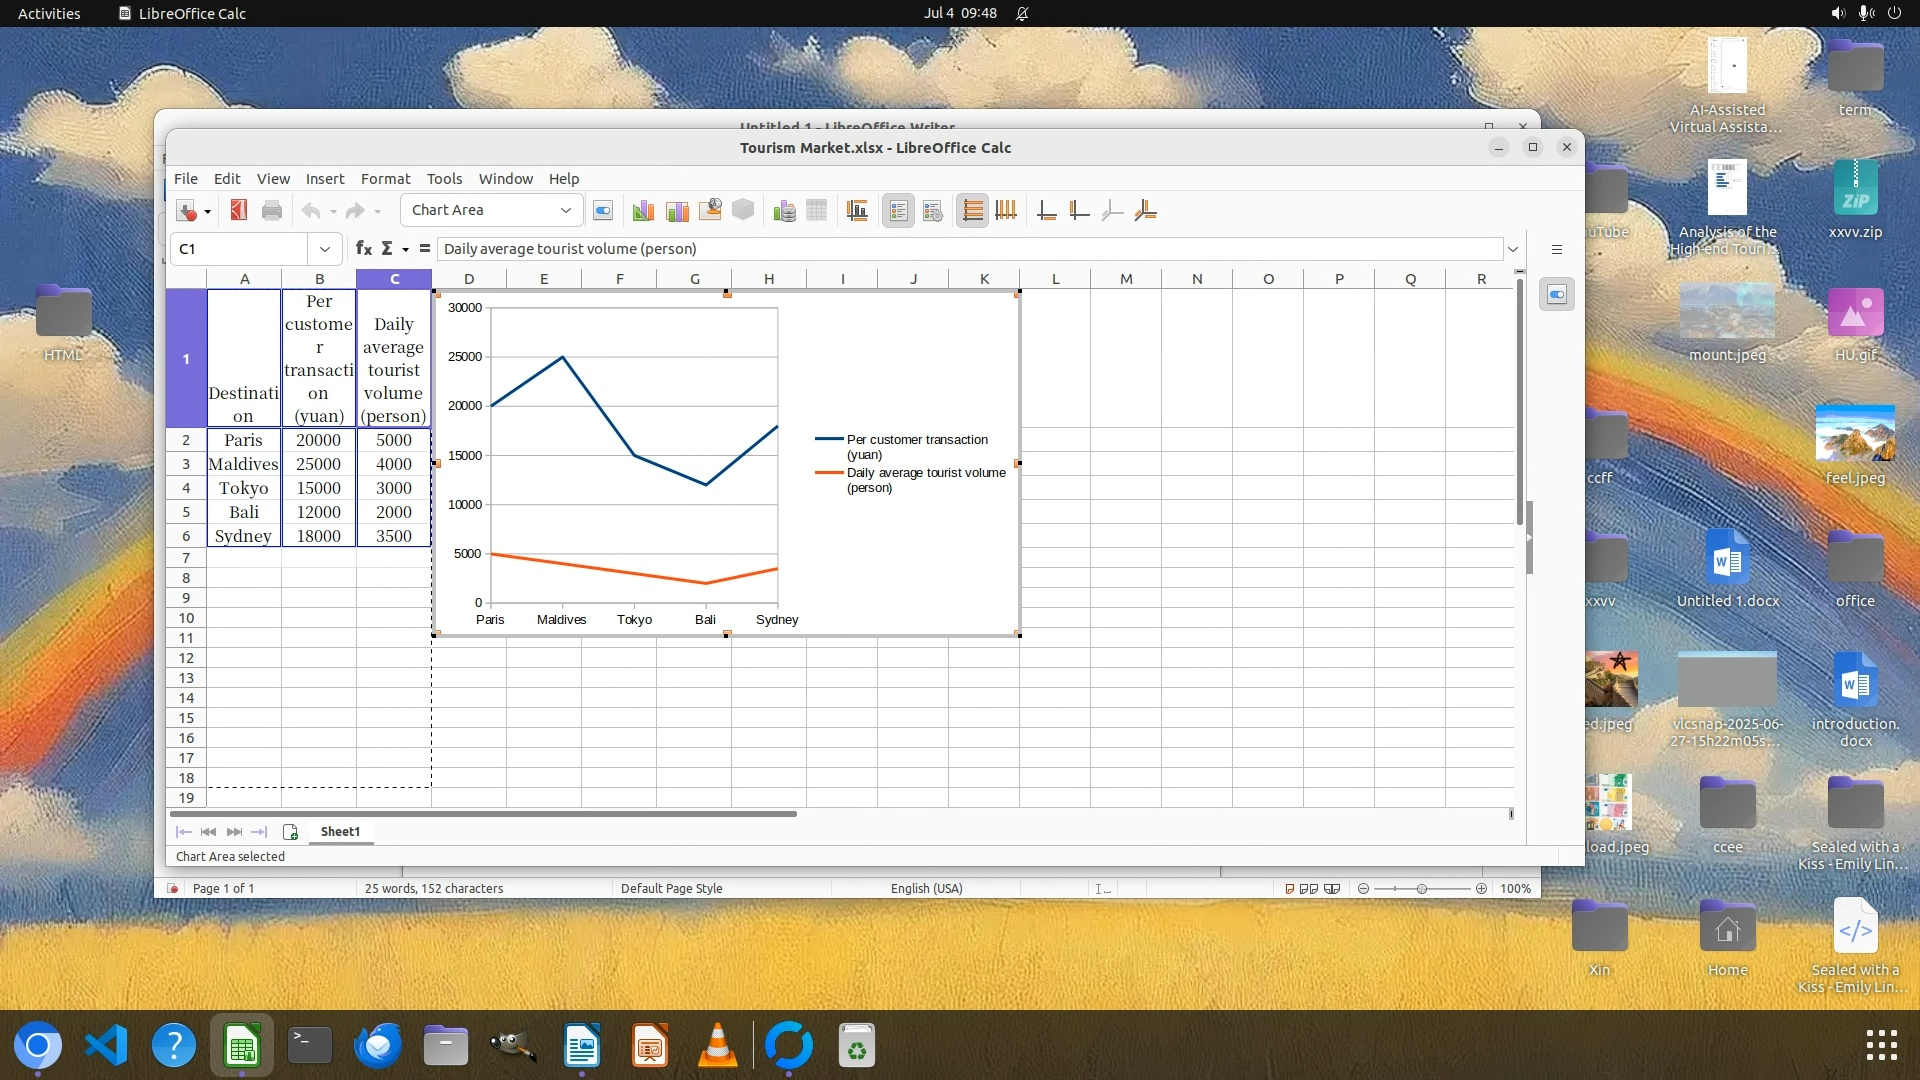
Task: Expand the Chart Area element dropdown
Action: pos(565,210)
